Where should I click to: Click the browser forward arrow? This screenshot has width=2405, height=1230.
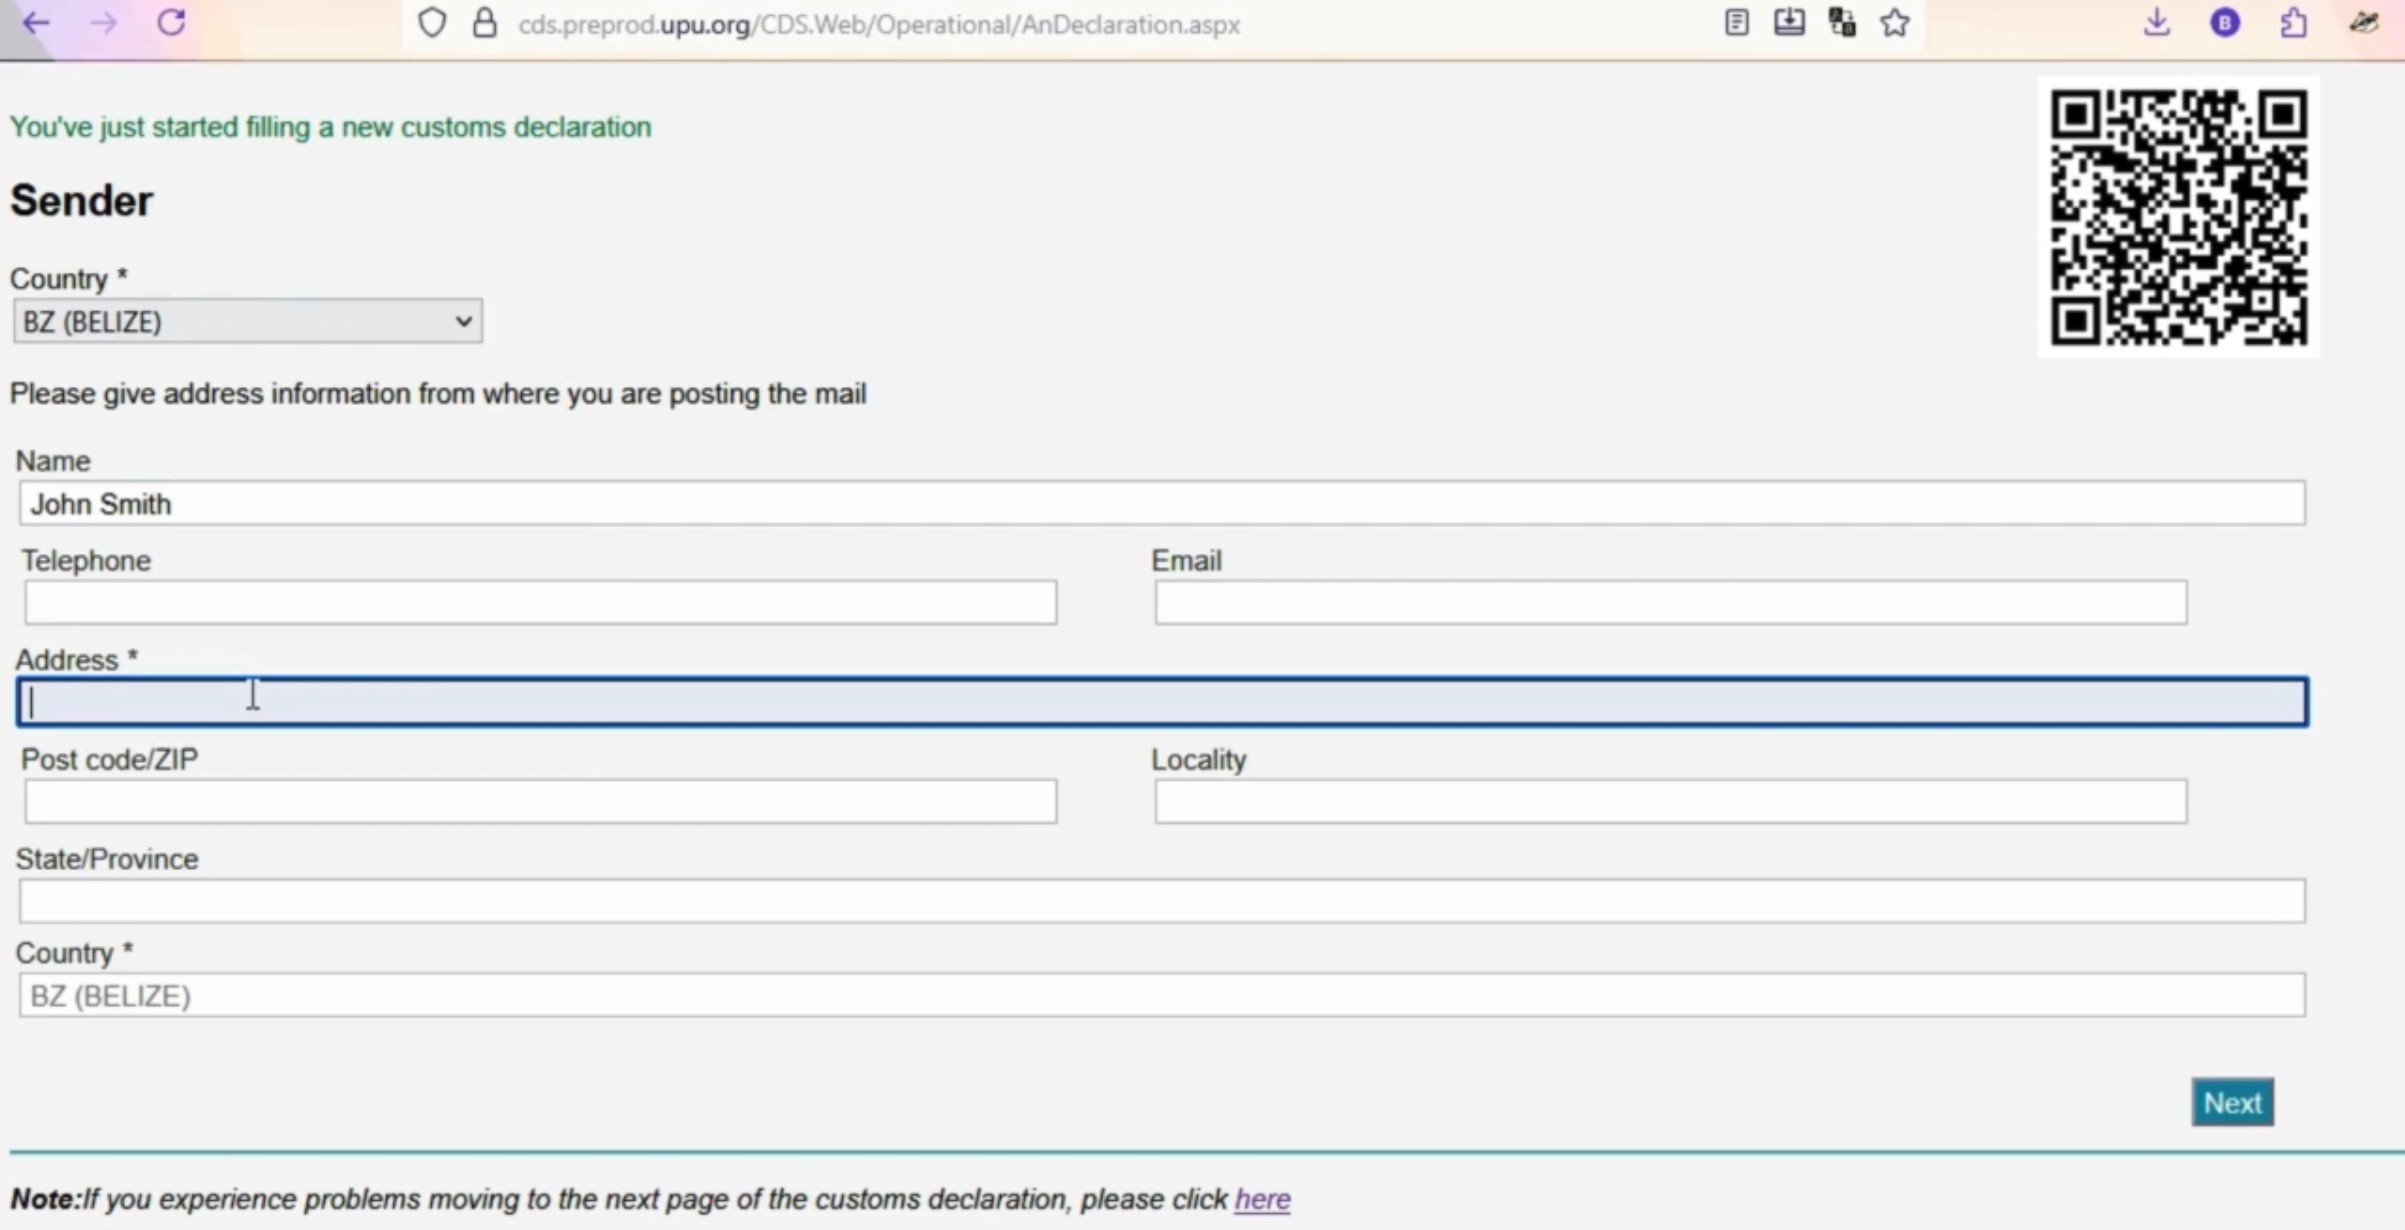click(104, 23)
